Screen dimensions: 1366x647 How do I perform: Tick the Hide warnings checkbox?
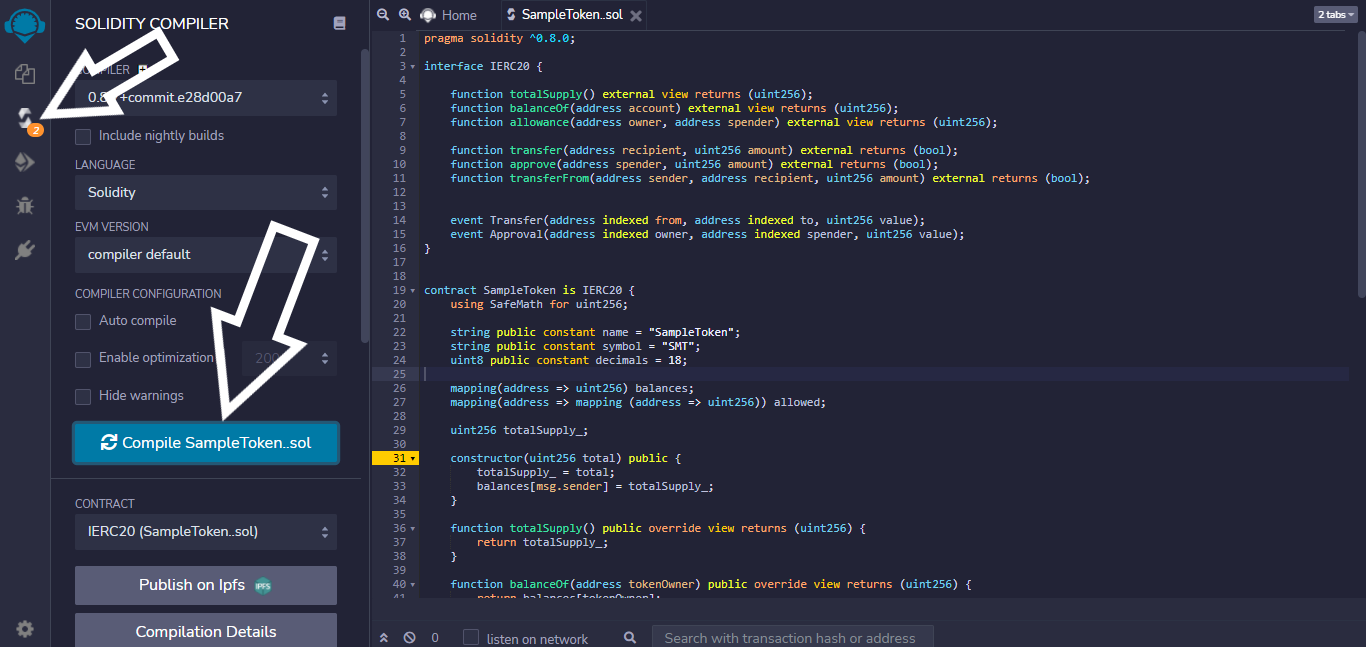[x=83, y=396]
